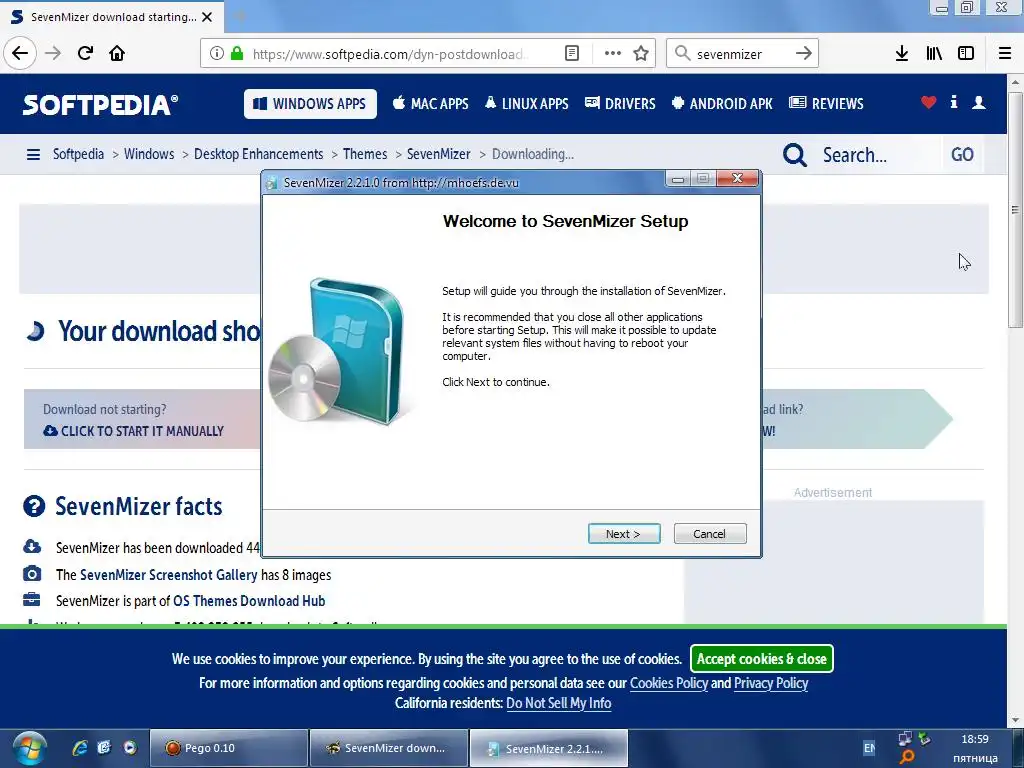Select Linux Apps section
The image size is (1024, 768).
click(x=526, y=104)
